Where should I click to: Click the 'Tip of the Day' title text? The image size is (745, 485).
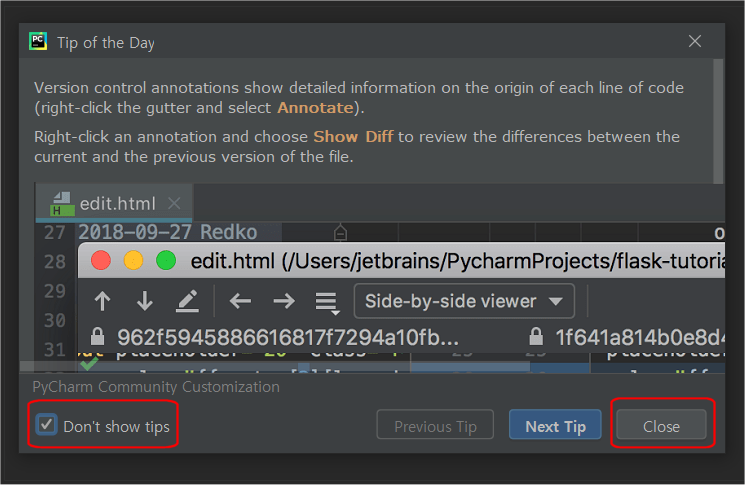click(105, 43)
